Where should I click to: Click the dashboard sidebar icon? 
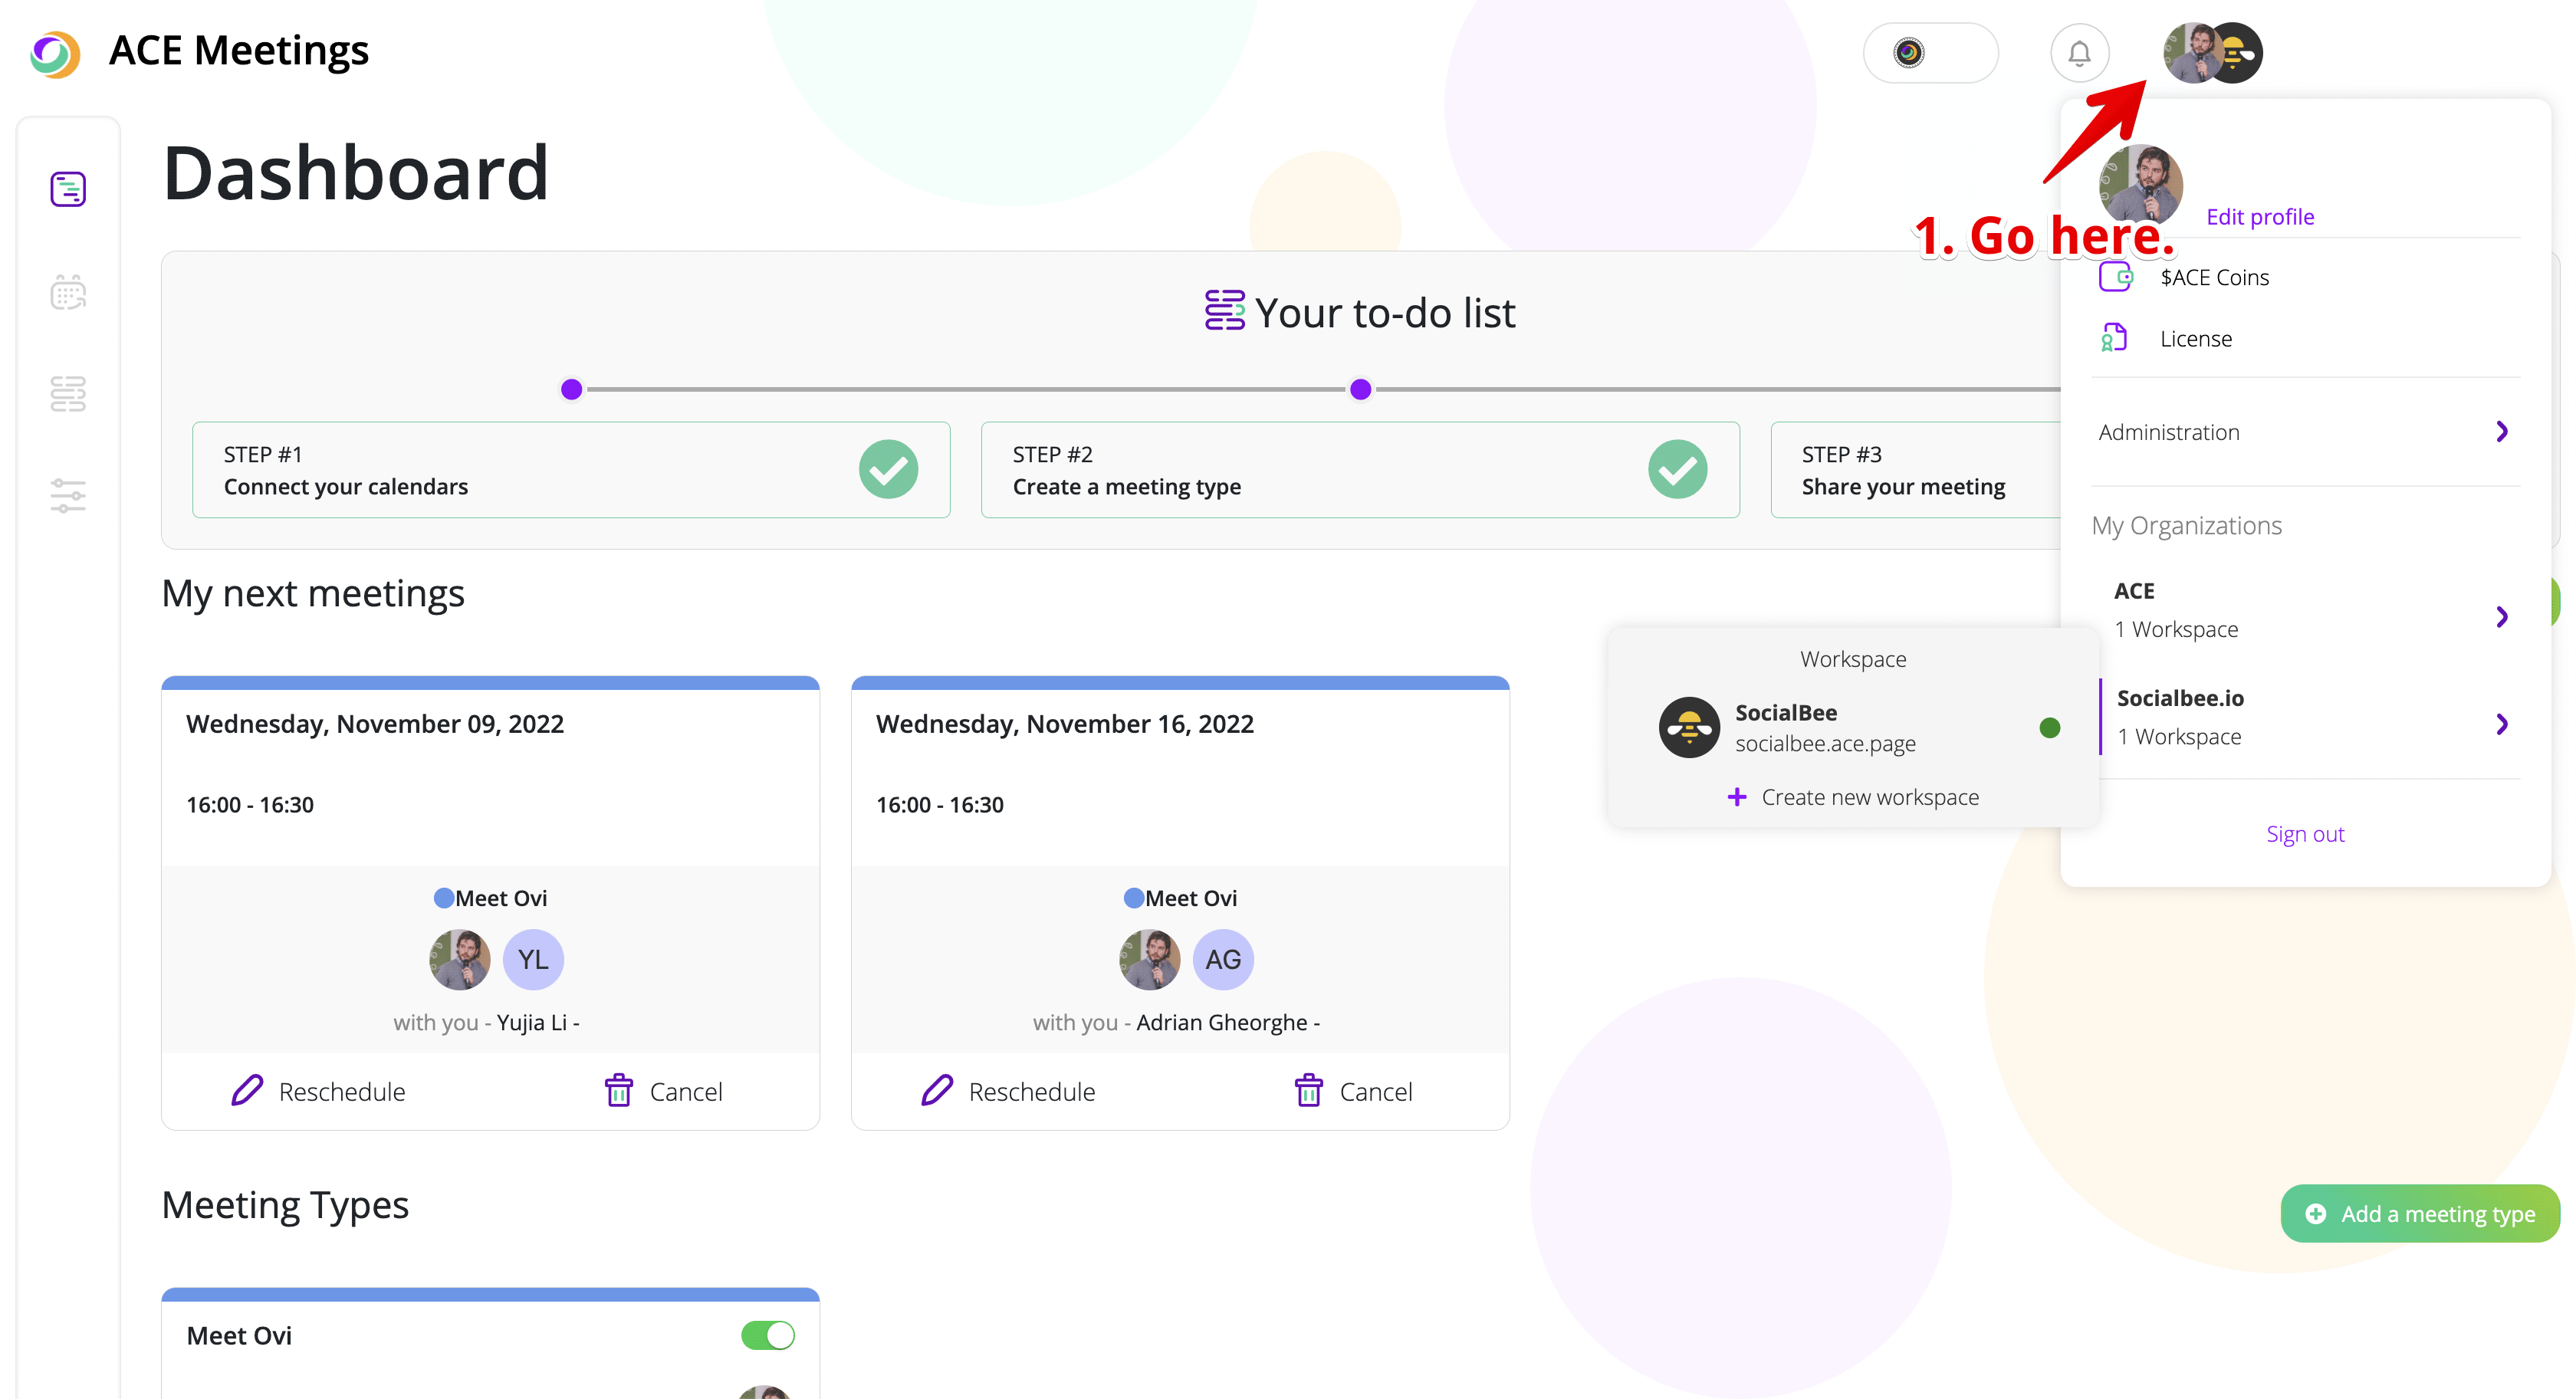[x=68, y=189]
